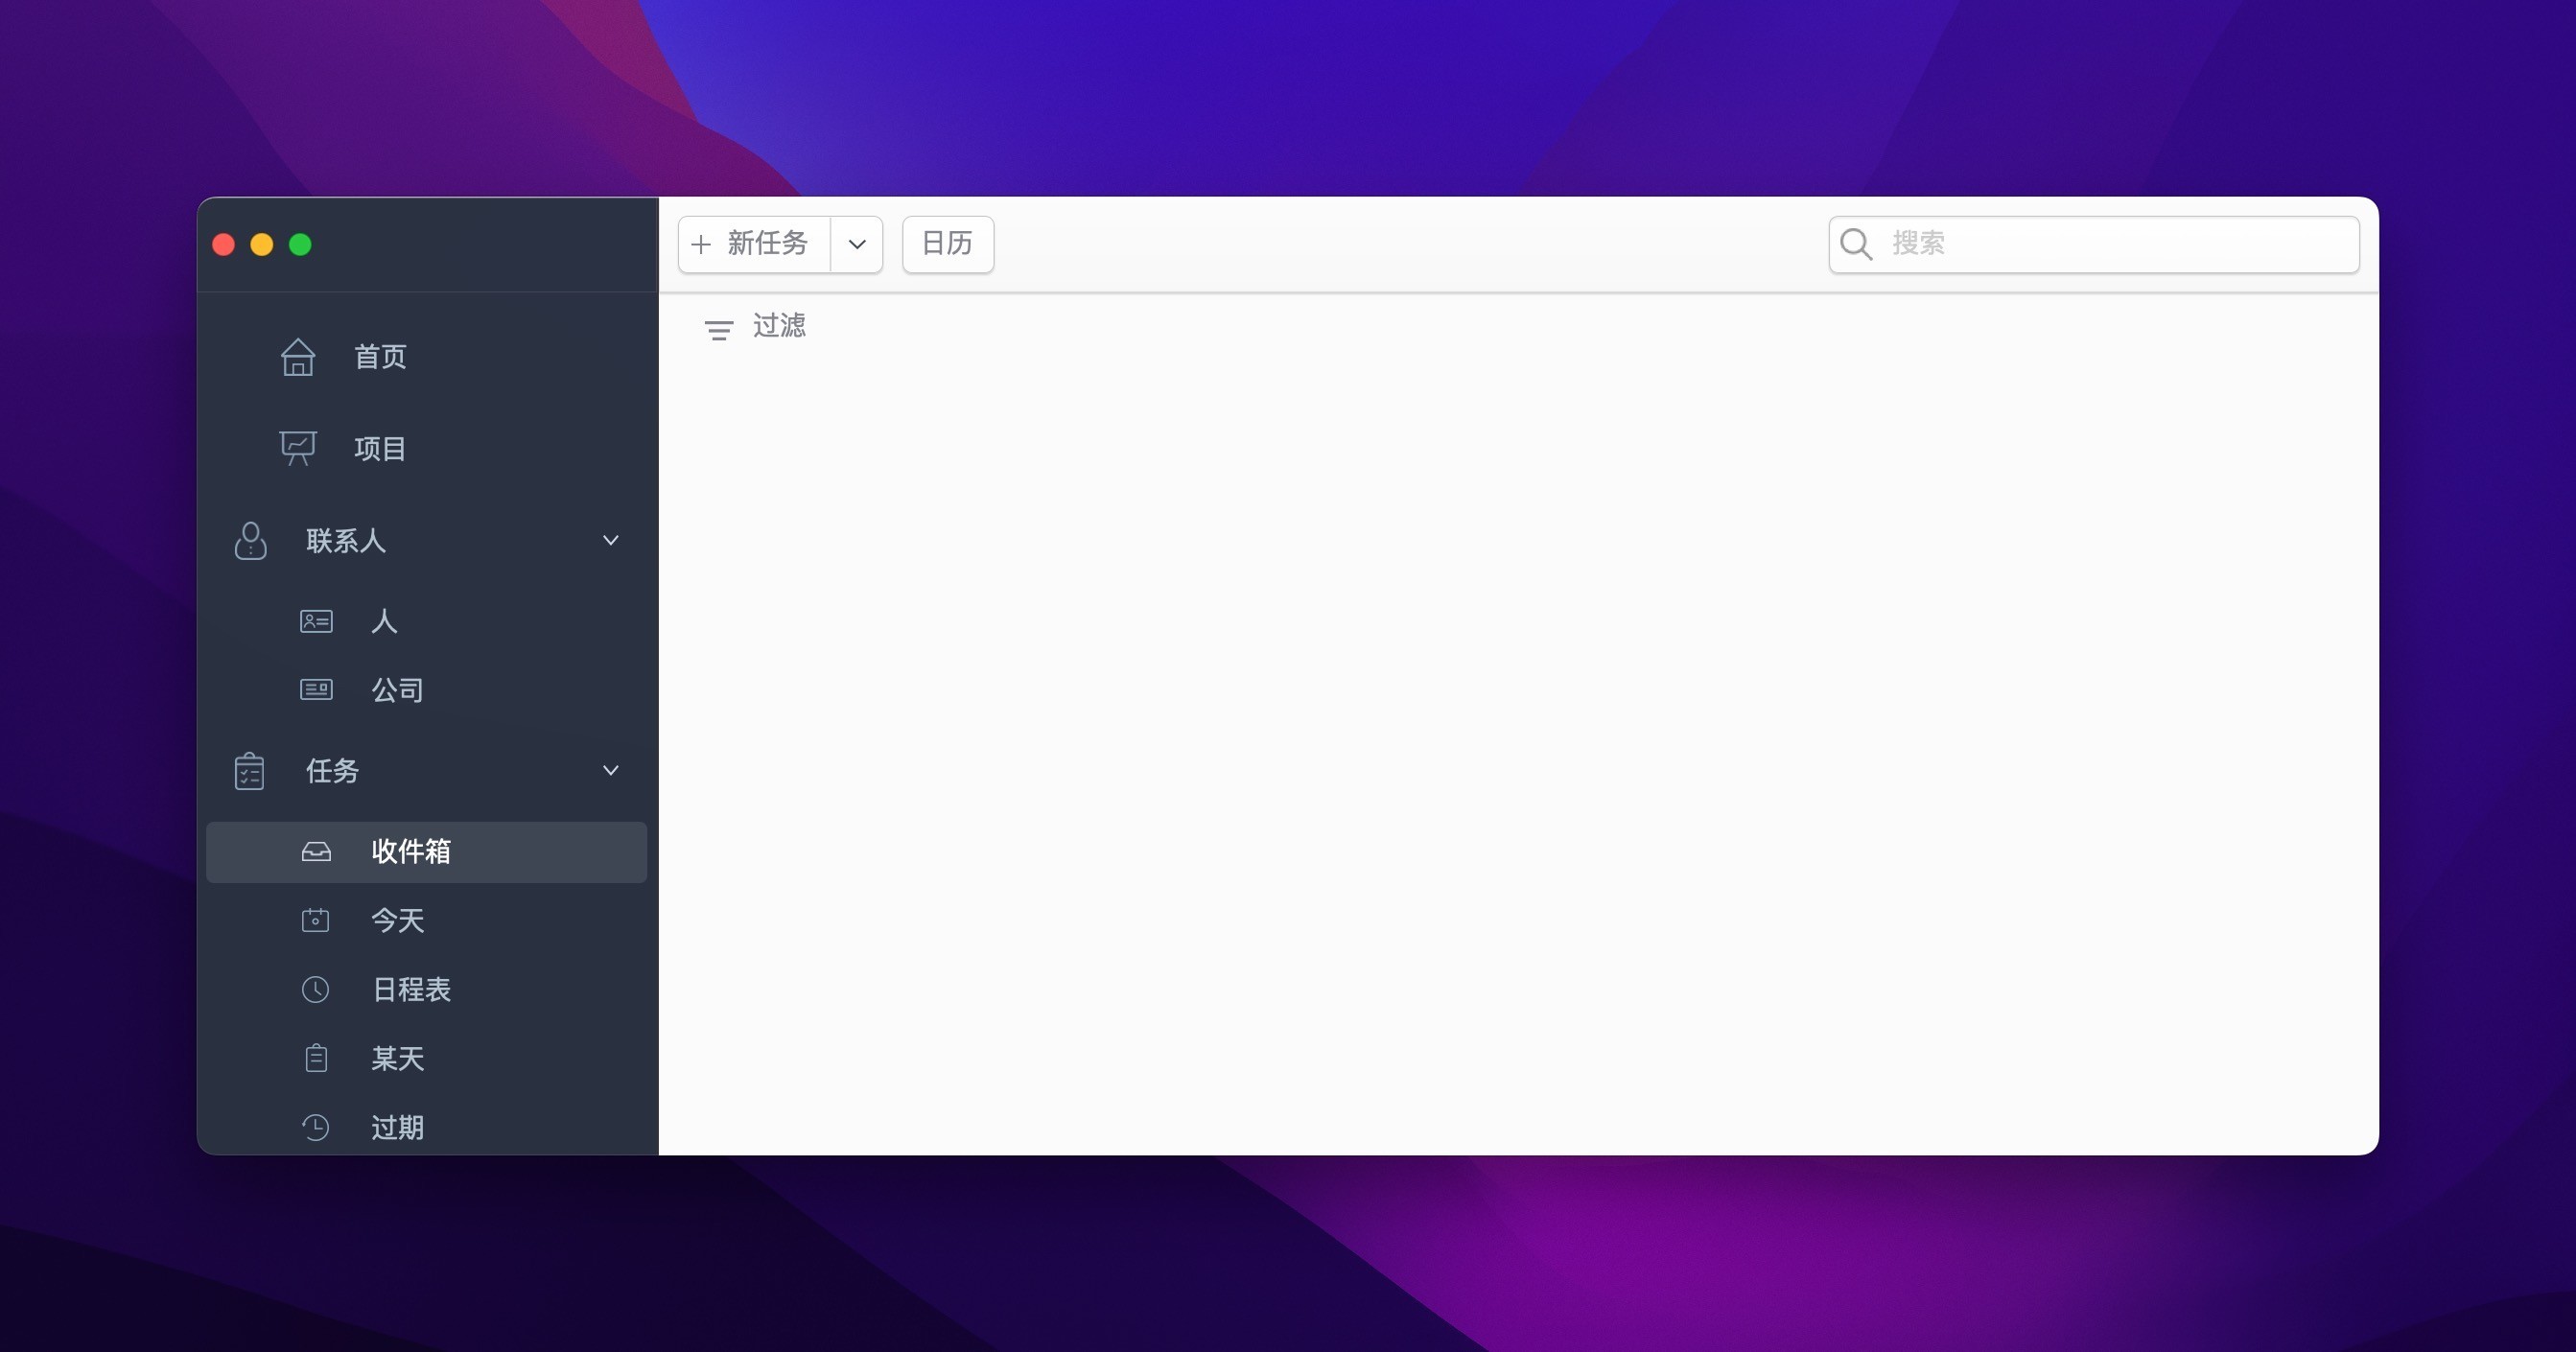Image resolution: width=2576 pixels, height=1352 pixels.
Task: Click the person icon beside 联系人
Action: [x=250, y=541]
